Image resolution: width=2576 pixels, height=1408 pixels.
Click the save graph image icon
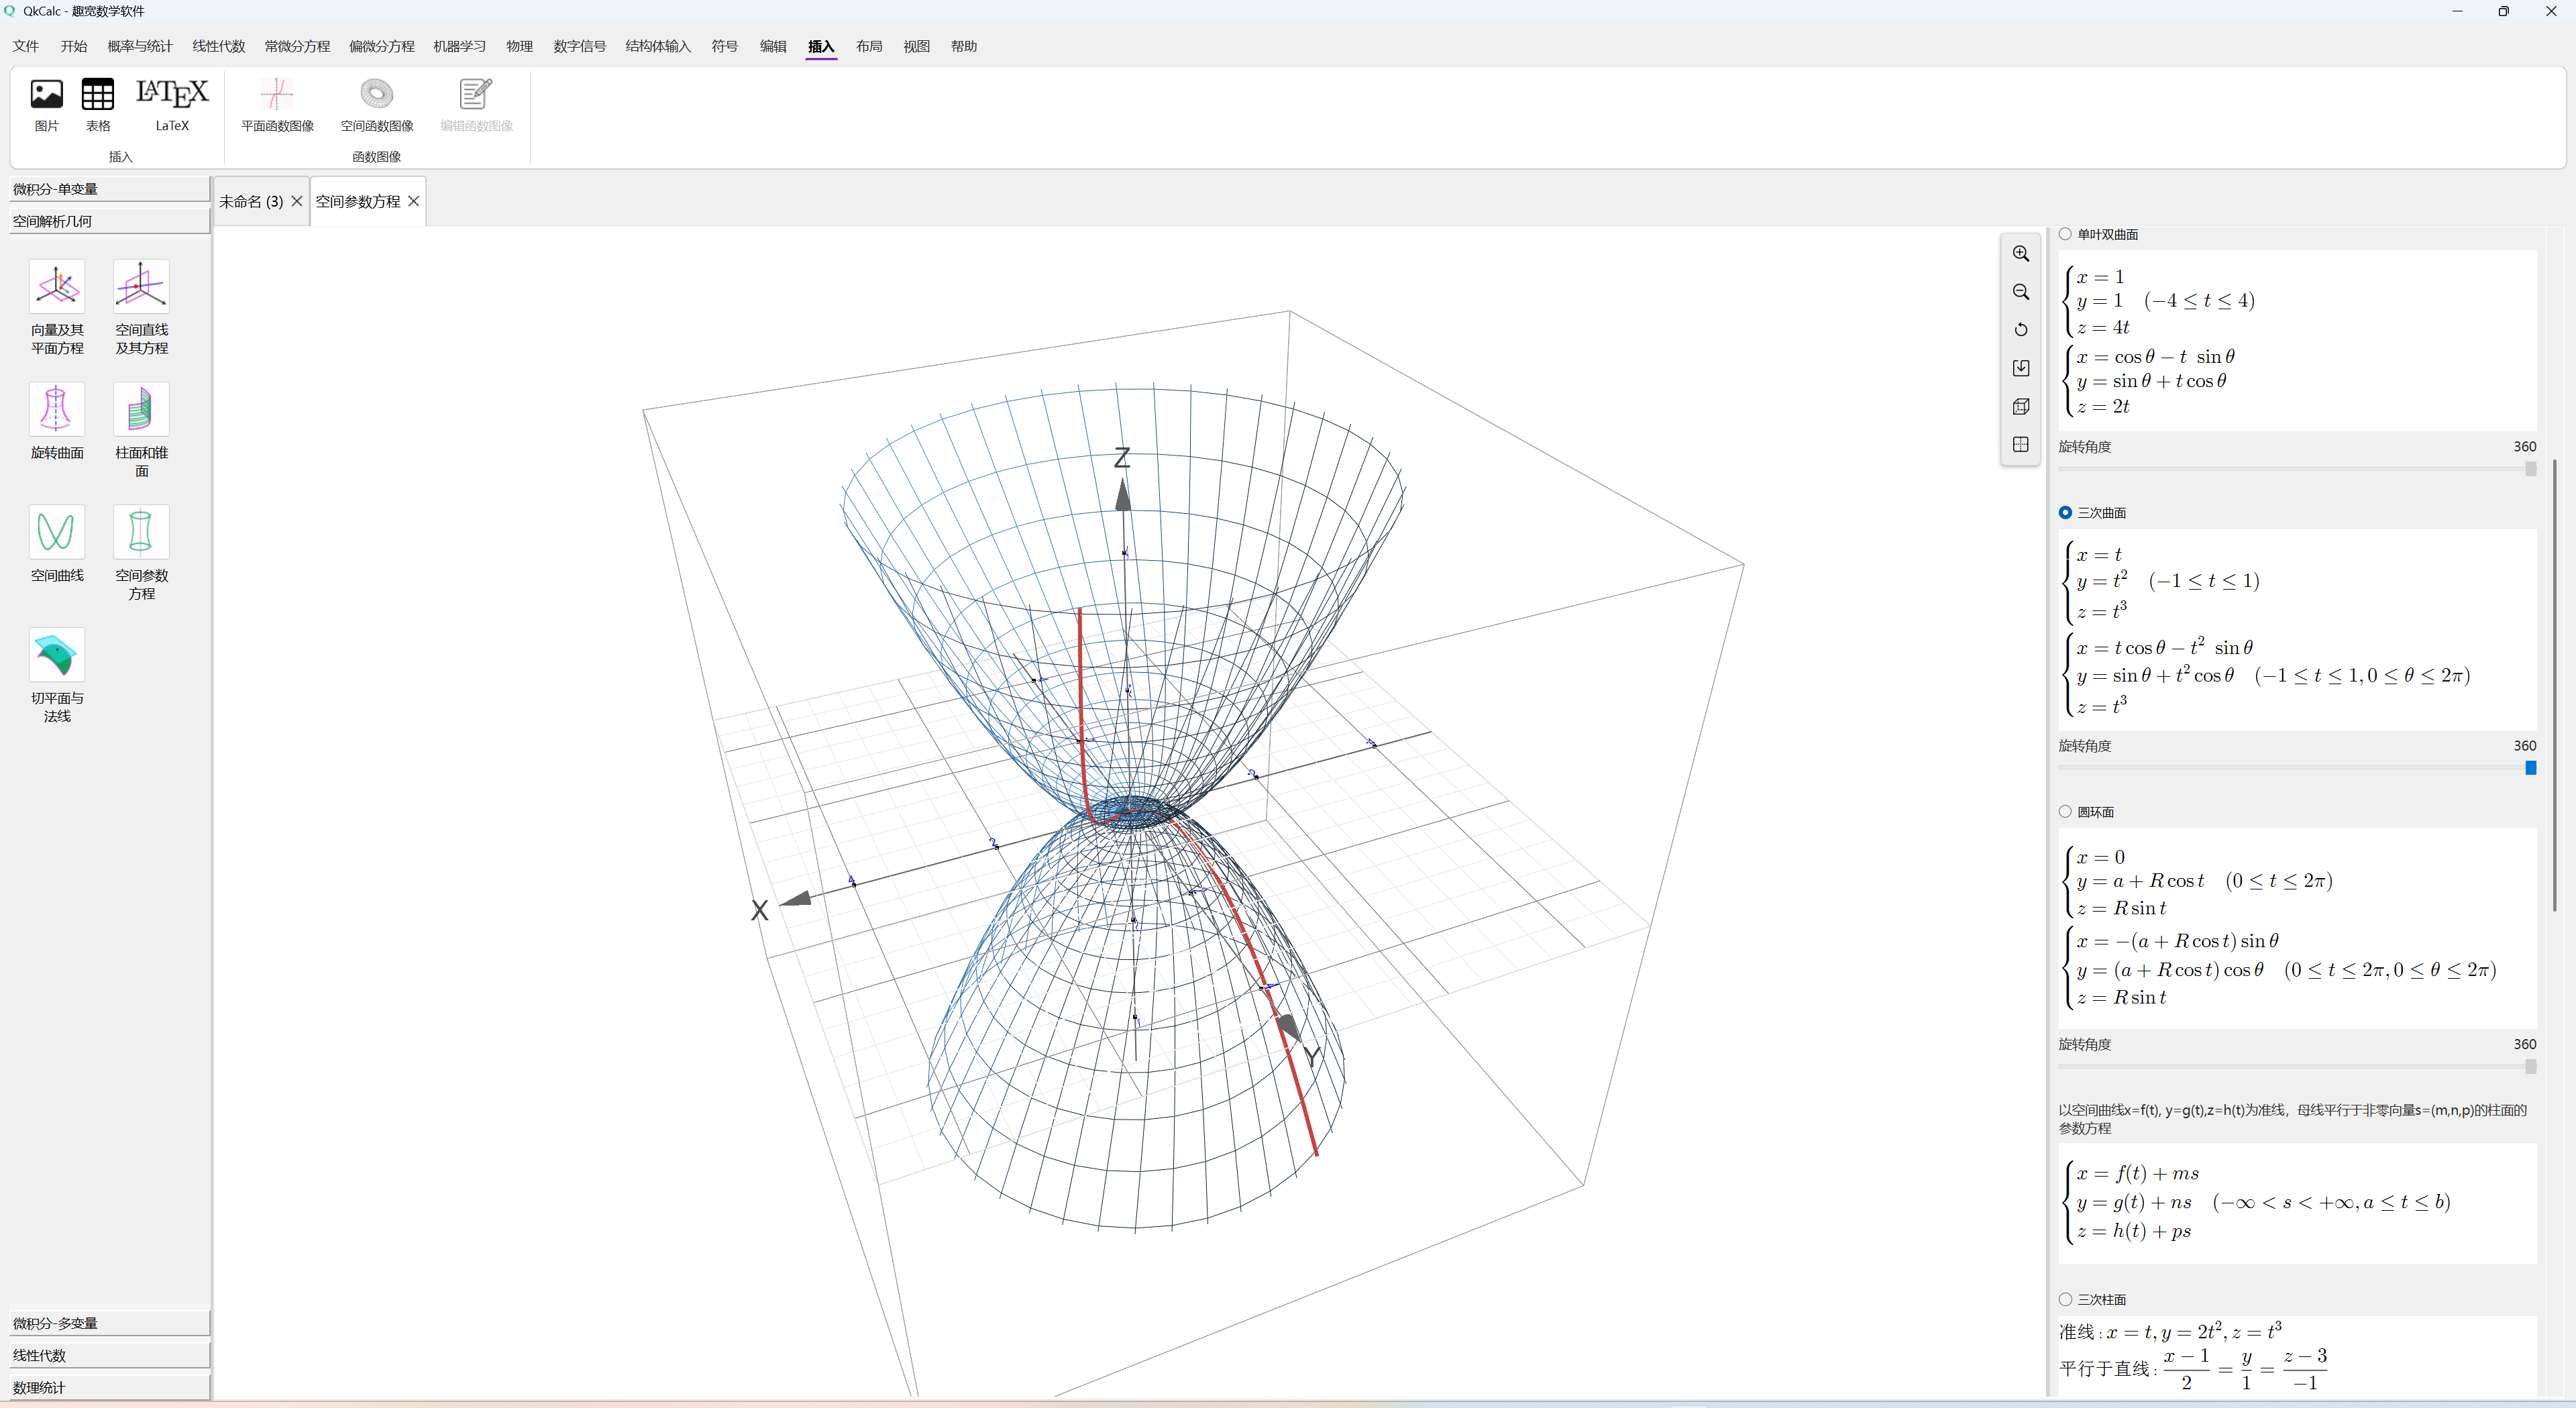2020,368
